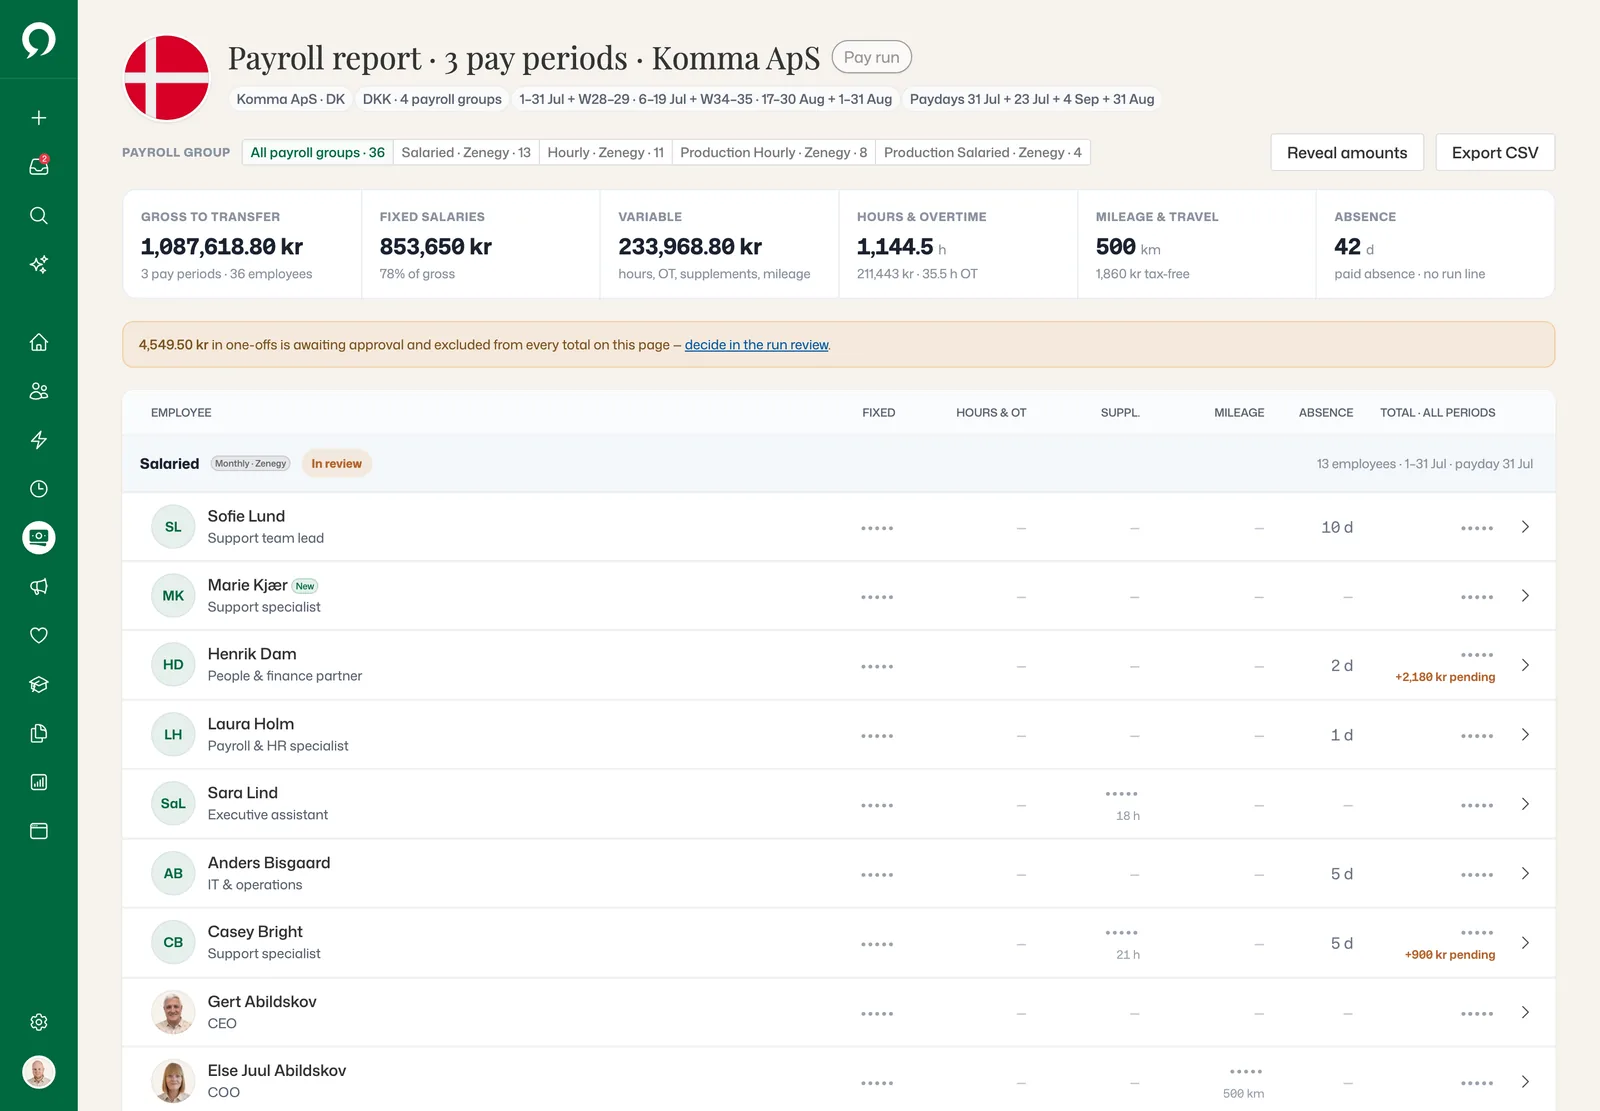Expand Marie Kjær row chevron
1600x1111 pixels.
coord(1525,596)
